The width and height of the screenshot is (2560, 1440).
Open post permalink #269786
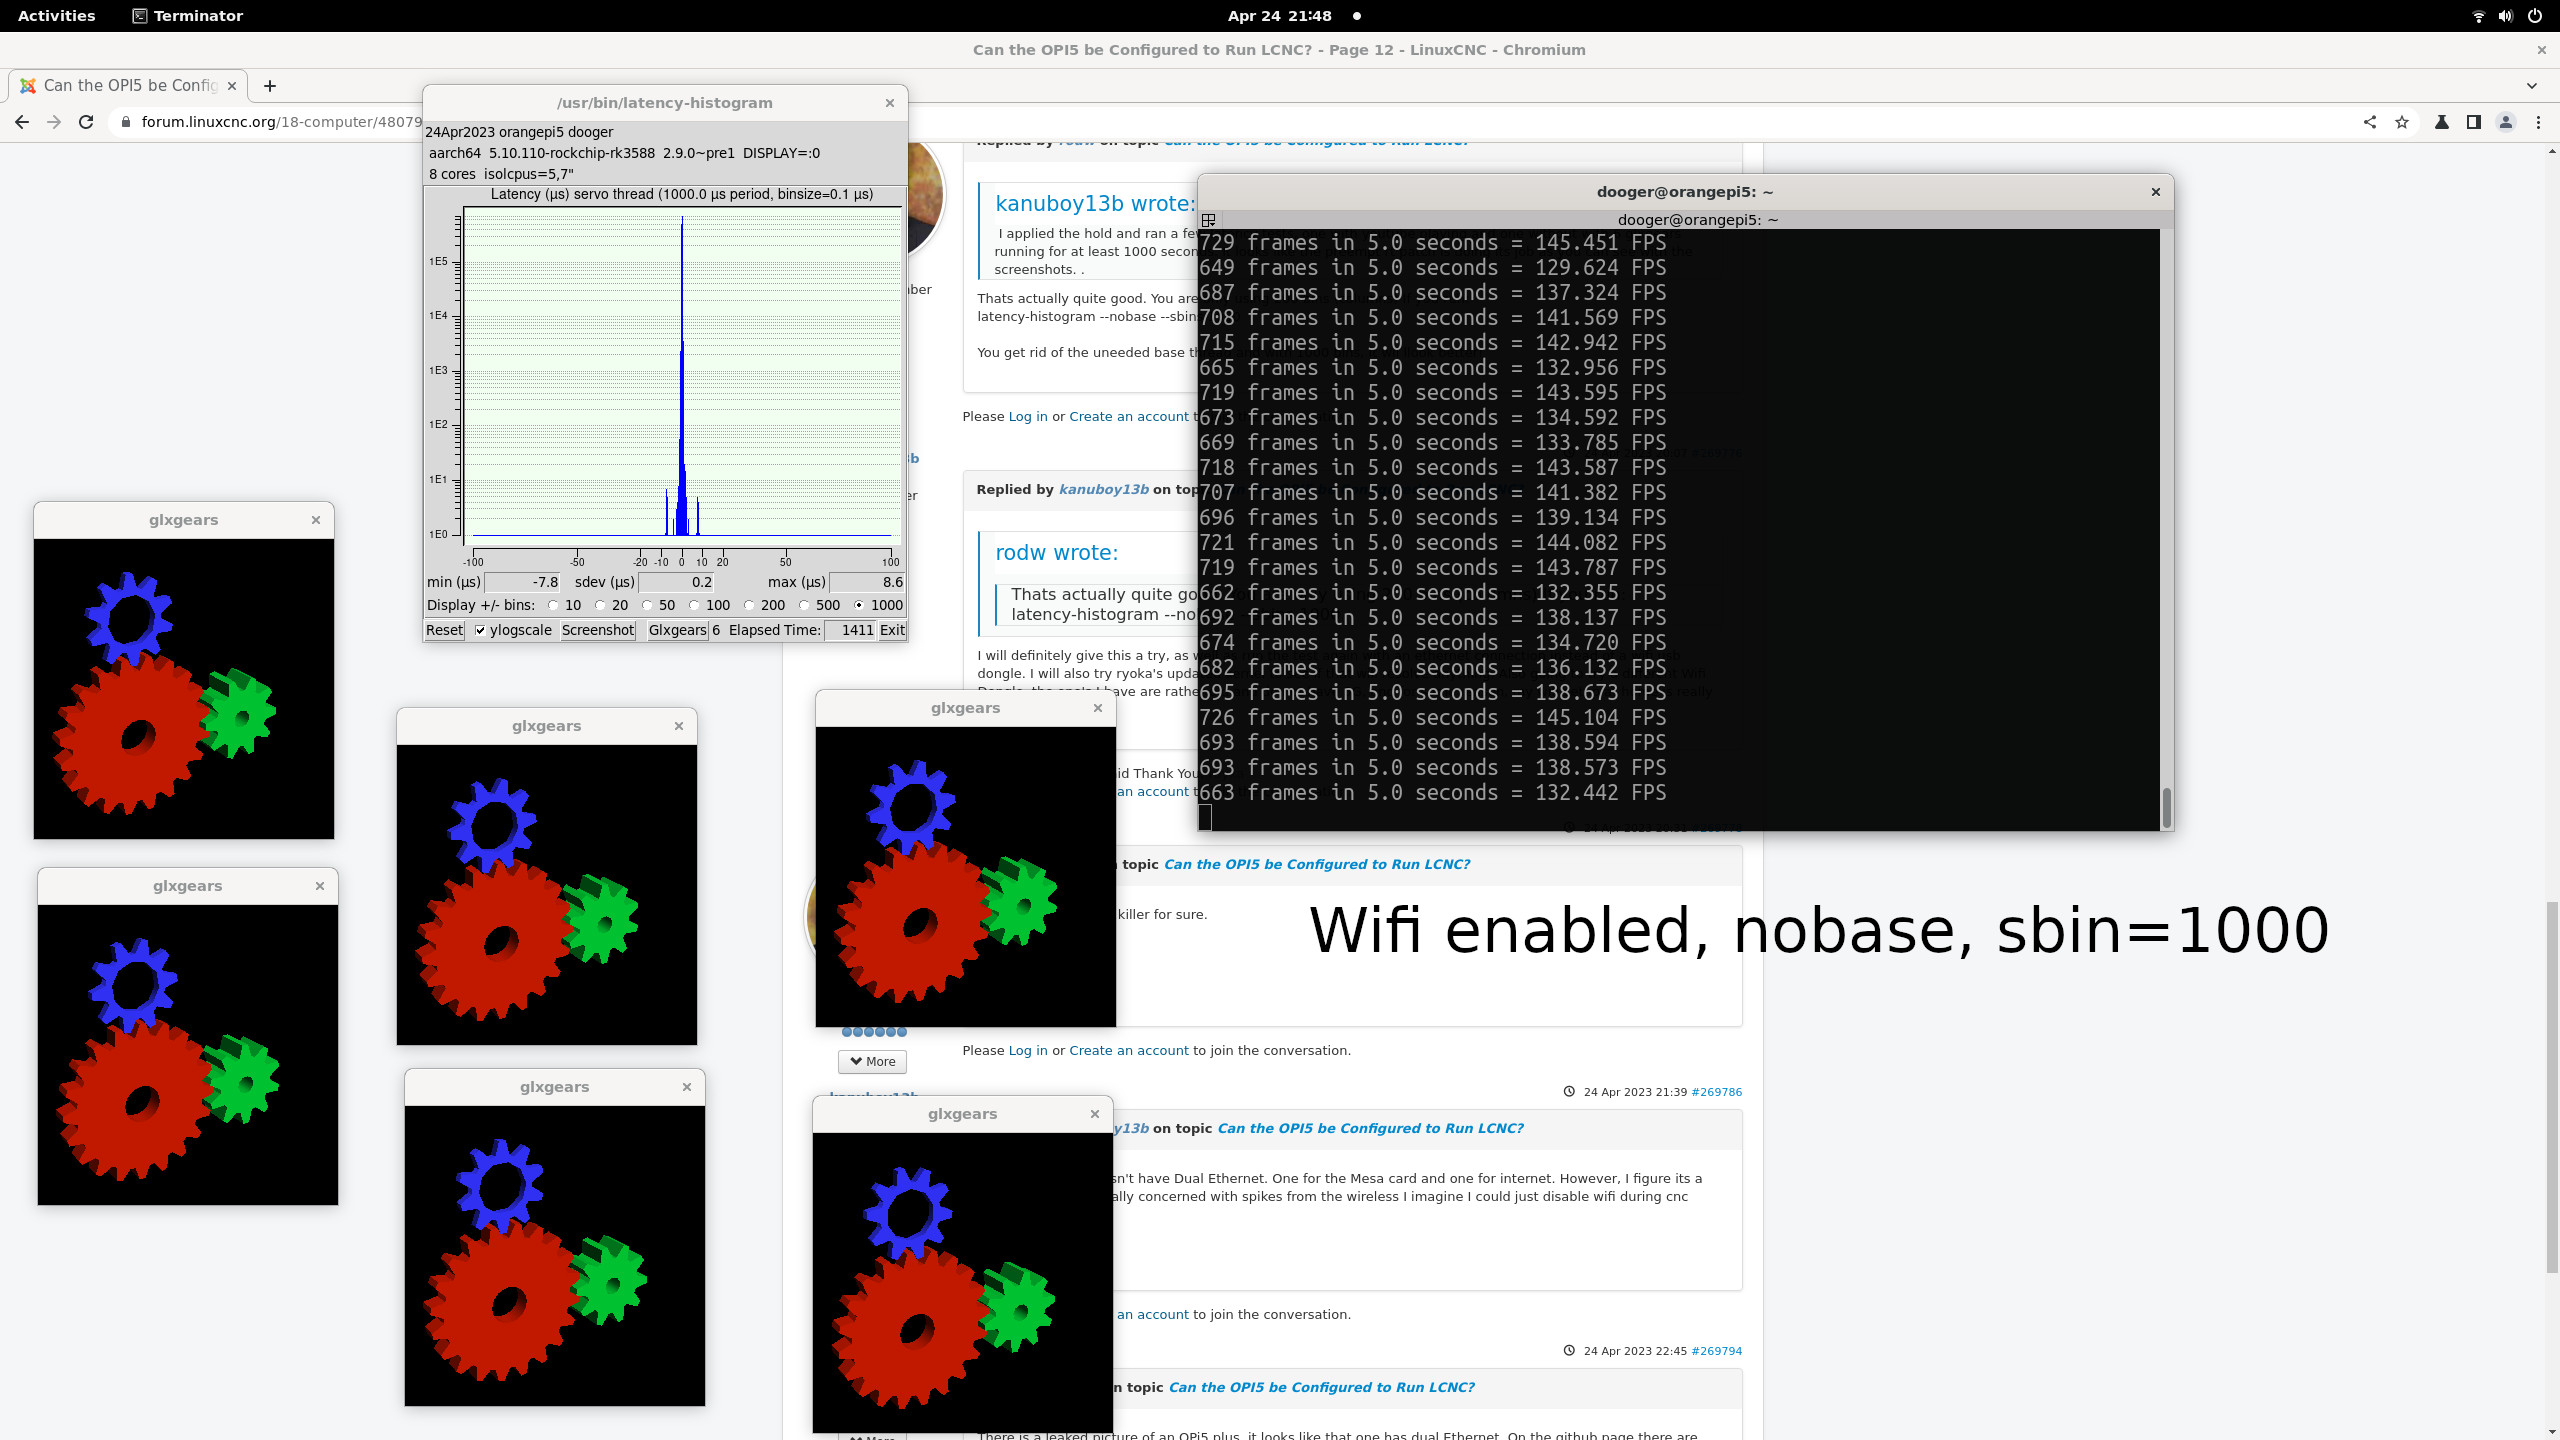(x=1716, y=1092)
